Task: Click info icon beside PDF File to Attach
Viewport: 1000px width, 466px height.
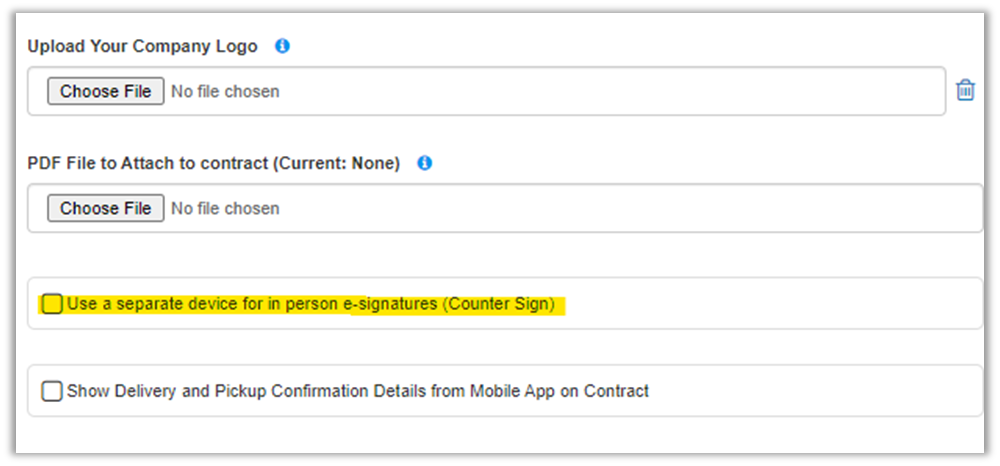Action: click(x=424, y=163)
